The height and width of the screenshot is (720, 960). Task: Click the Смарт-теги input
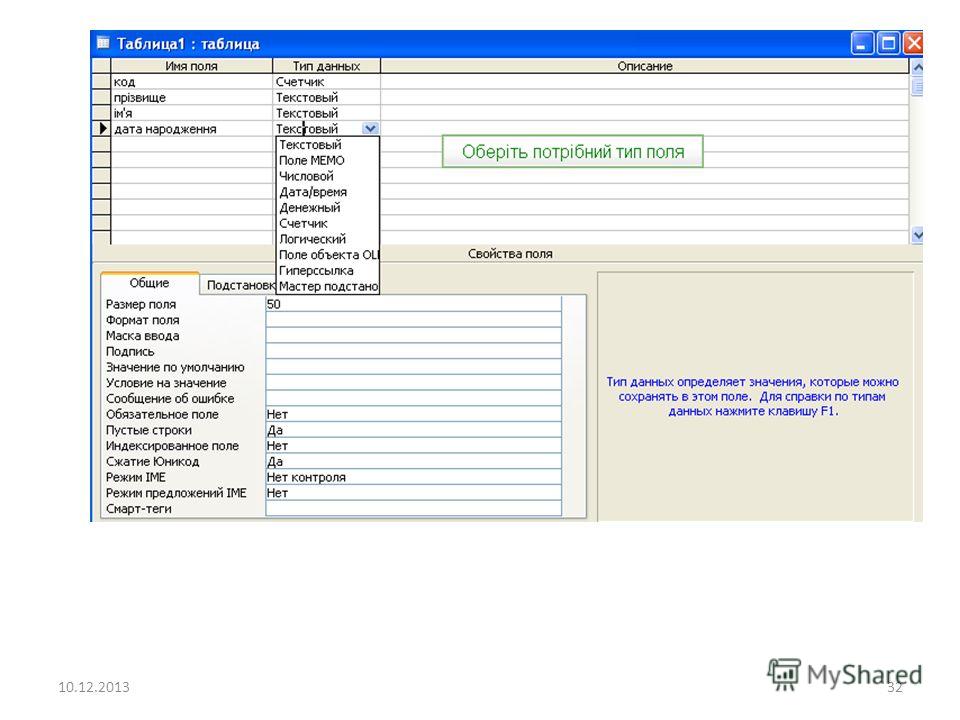coord(413,509)
